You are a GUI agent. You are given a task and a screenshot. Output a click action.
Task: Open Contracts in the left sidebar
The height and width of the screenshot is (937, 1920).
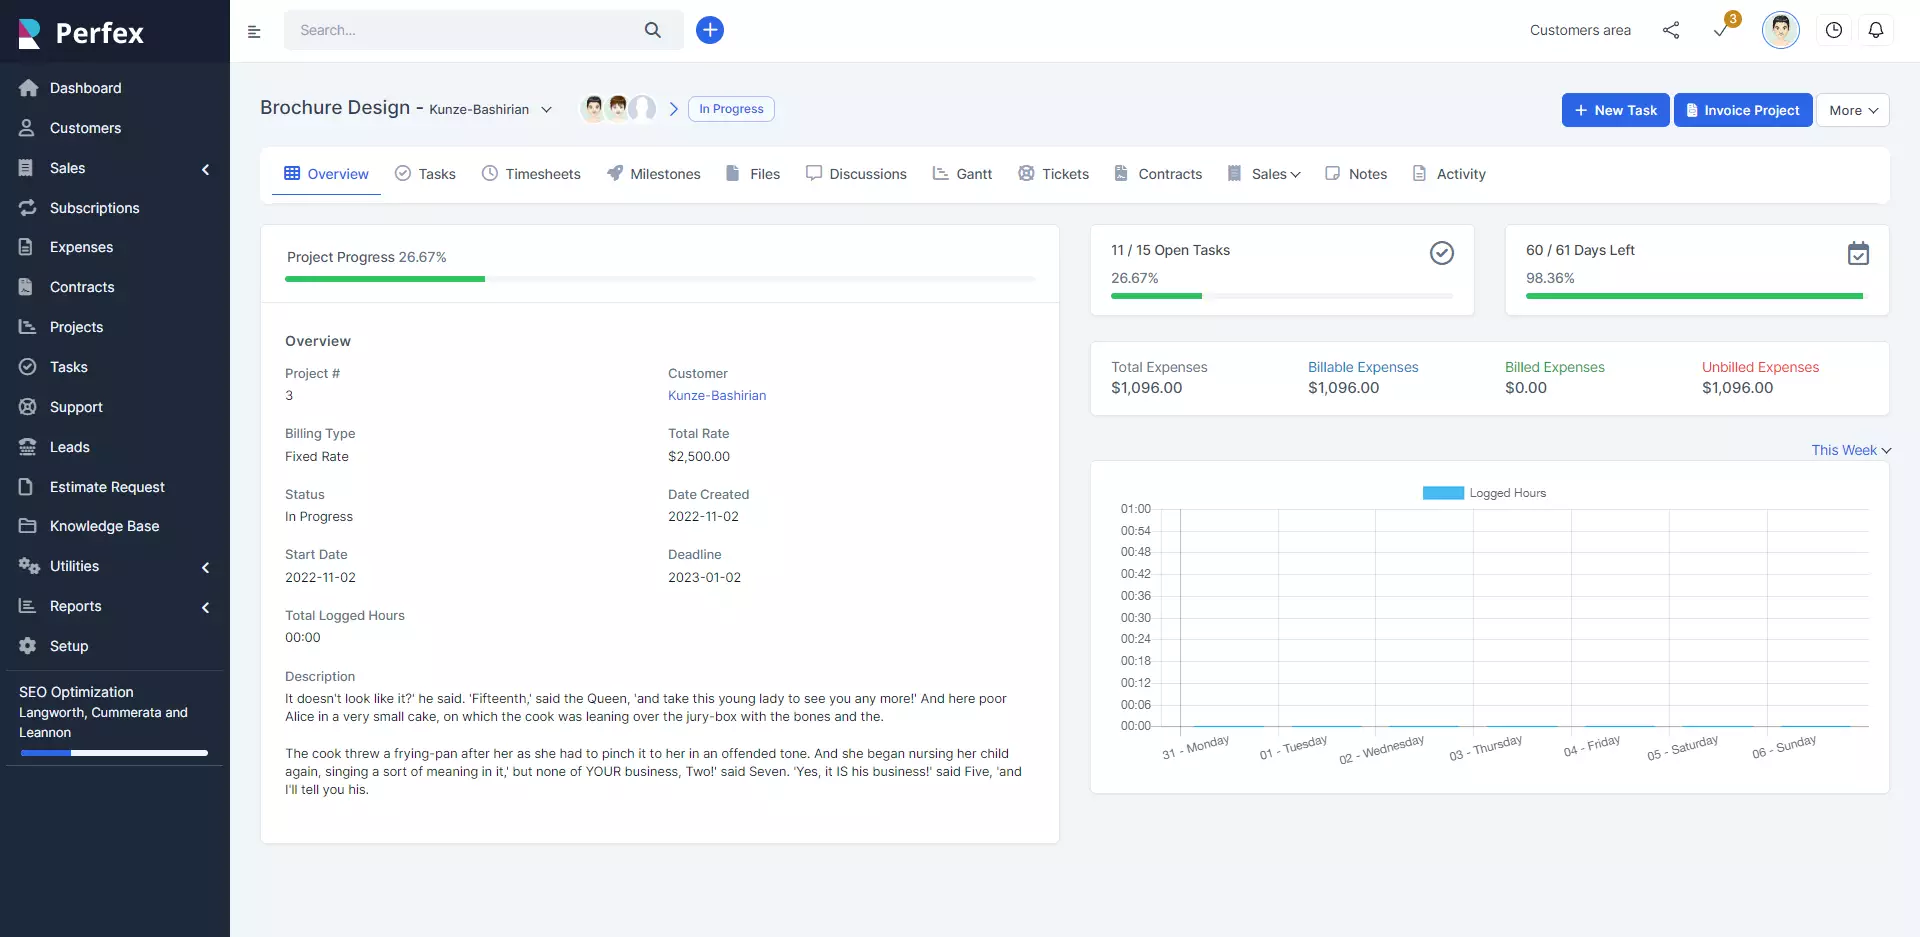pyautogui.click(x=82, y=287)
